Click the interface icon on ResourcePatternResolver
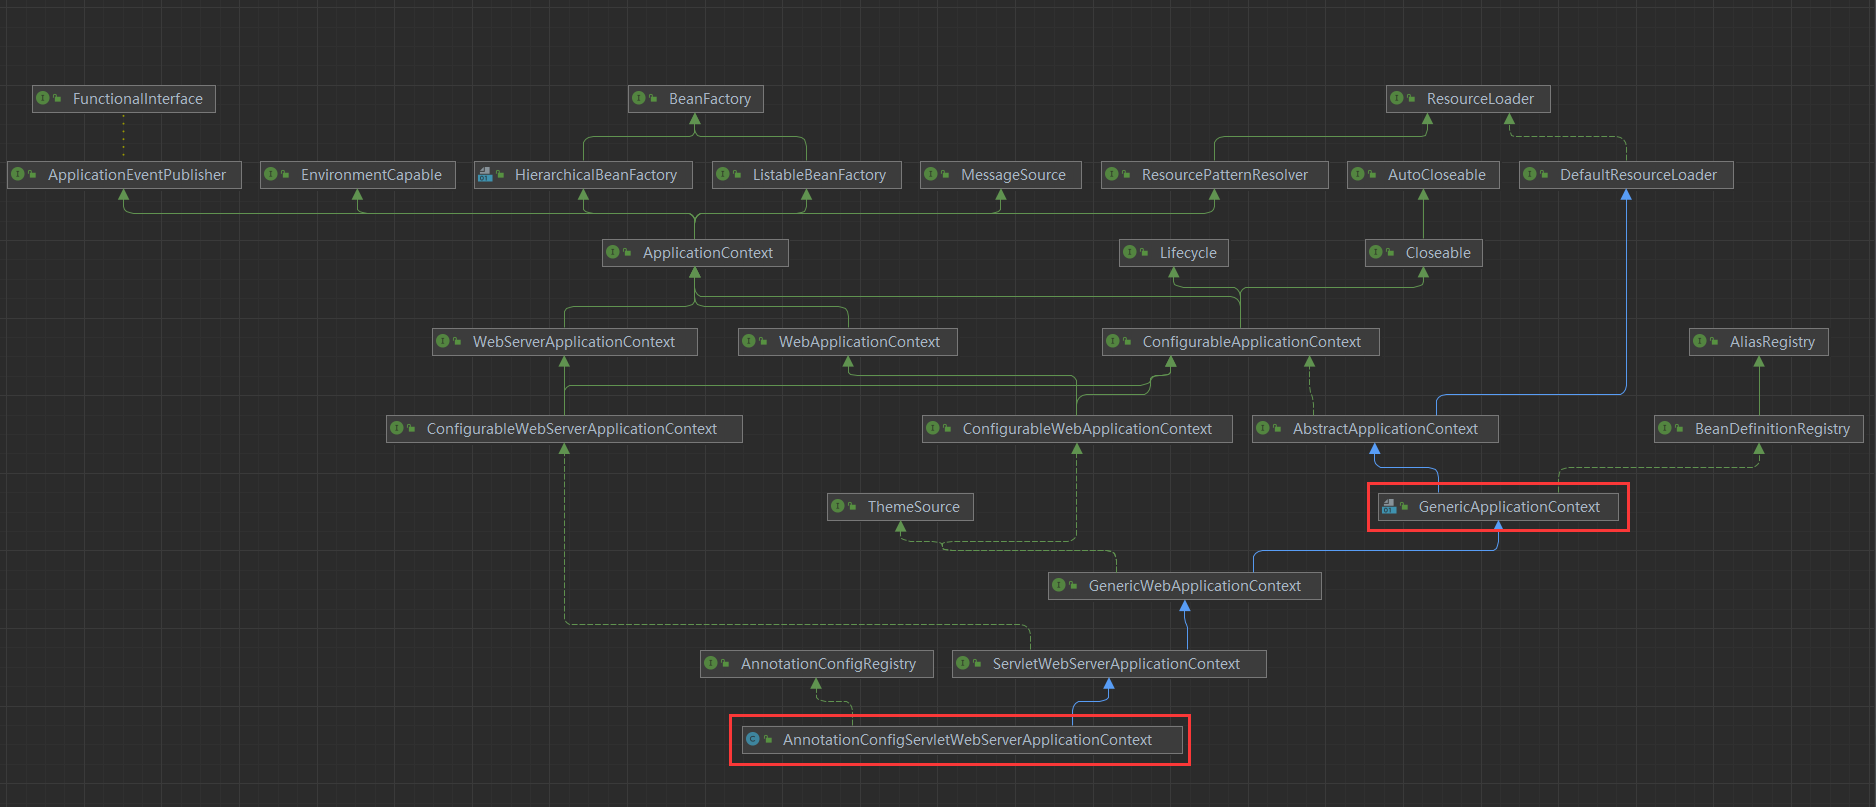 1112,174
